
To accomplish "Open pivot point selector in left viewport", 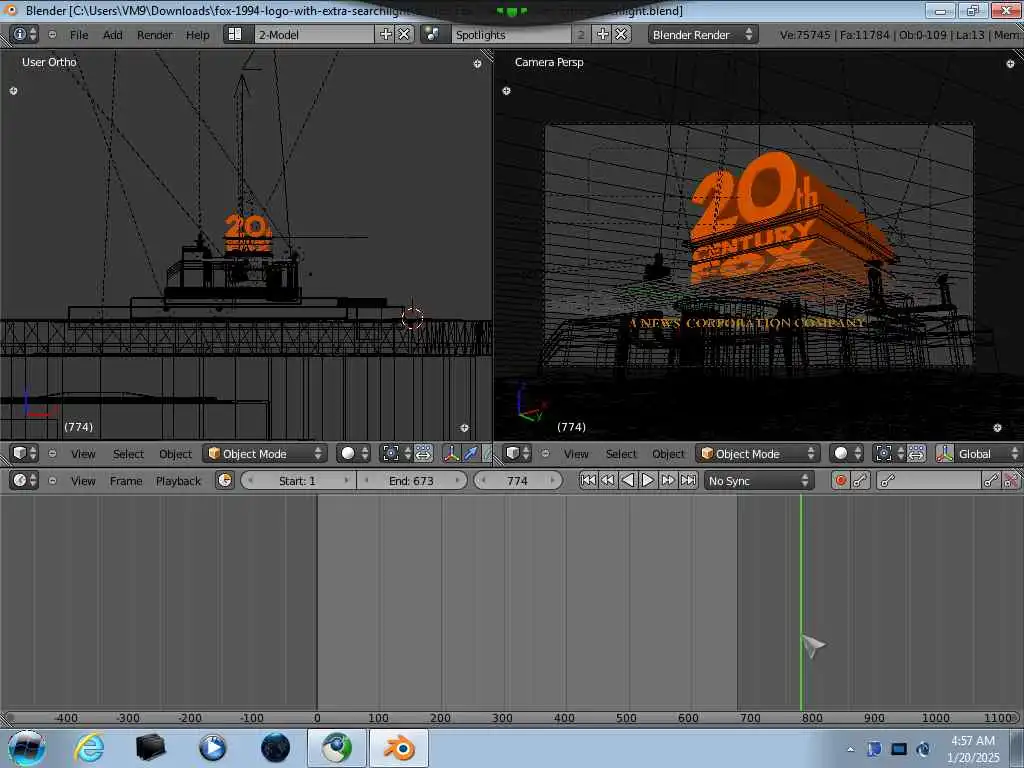I will pos(396,453).
